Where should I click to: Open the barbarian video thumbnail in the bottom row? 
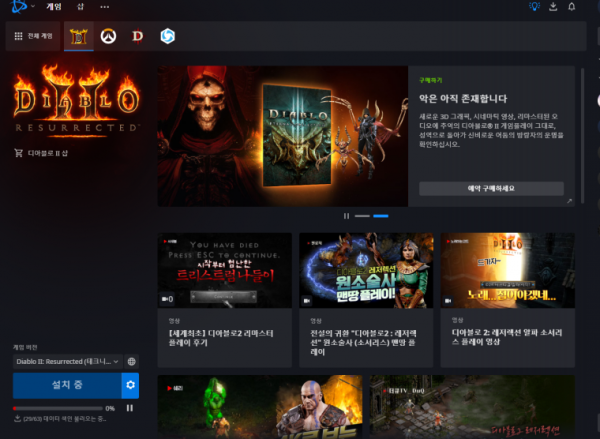click(x=260, y=407)
